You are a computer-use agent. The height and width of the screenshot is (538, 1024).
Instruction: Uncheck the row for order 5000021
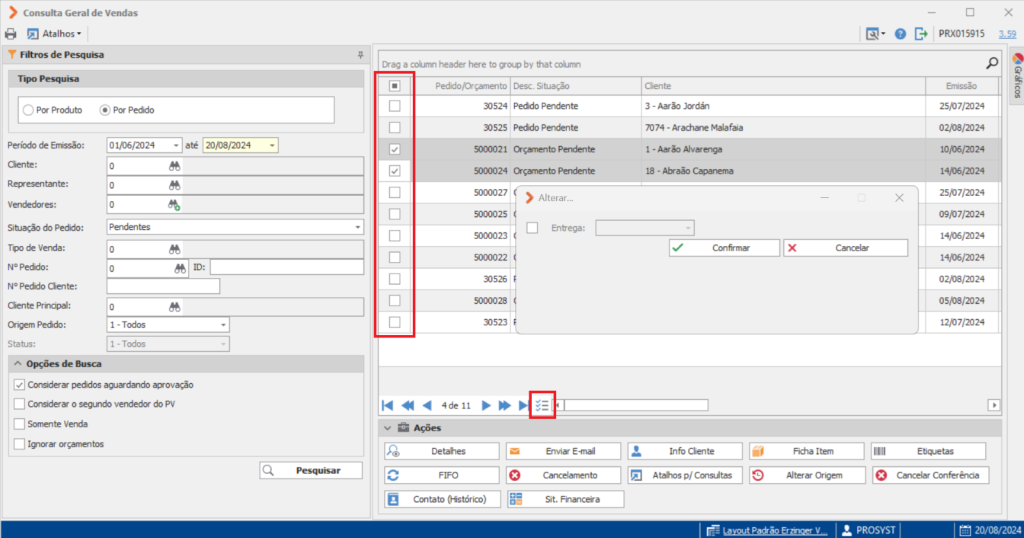394,149
